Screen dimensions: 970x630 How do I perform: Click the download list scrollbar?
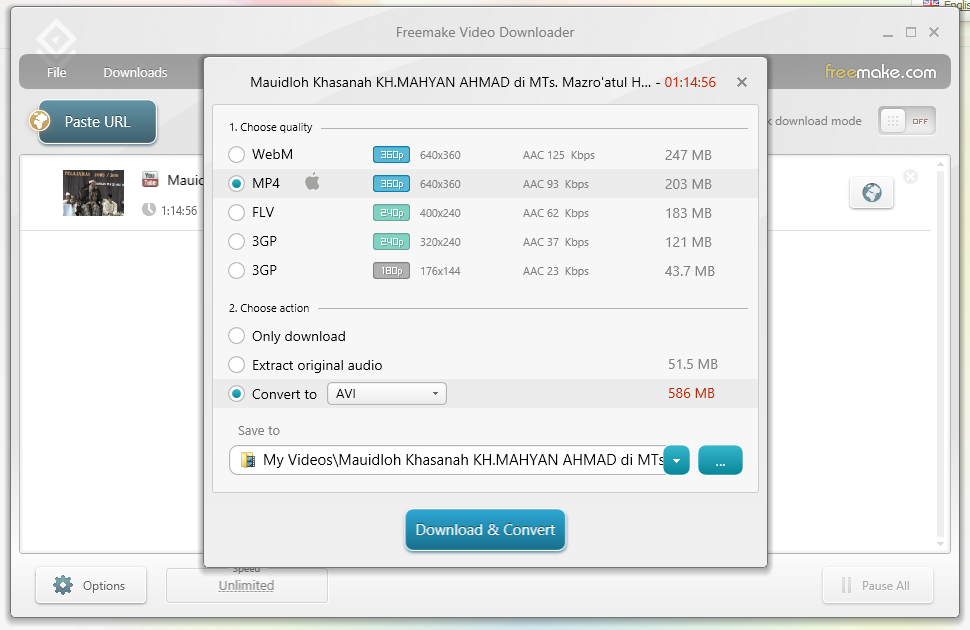pyautogui.click(x=940, y=354)
